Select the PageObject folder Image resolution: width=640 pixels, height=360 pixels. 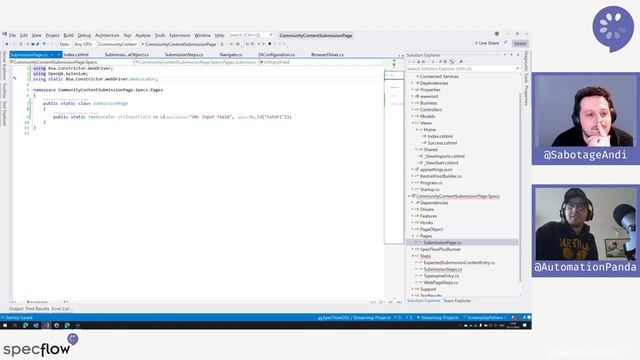coord(431,229)
